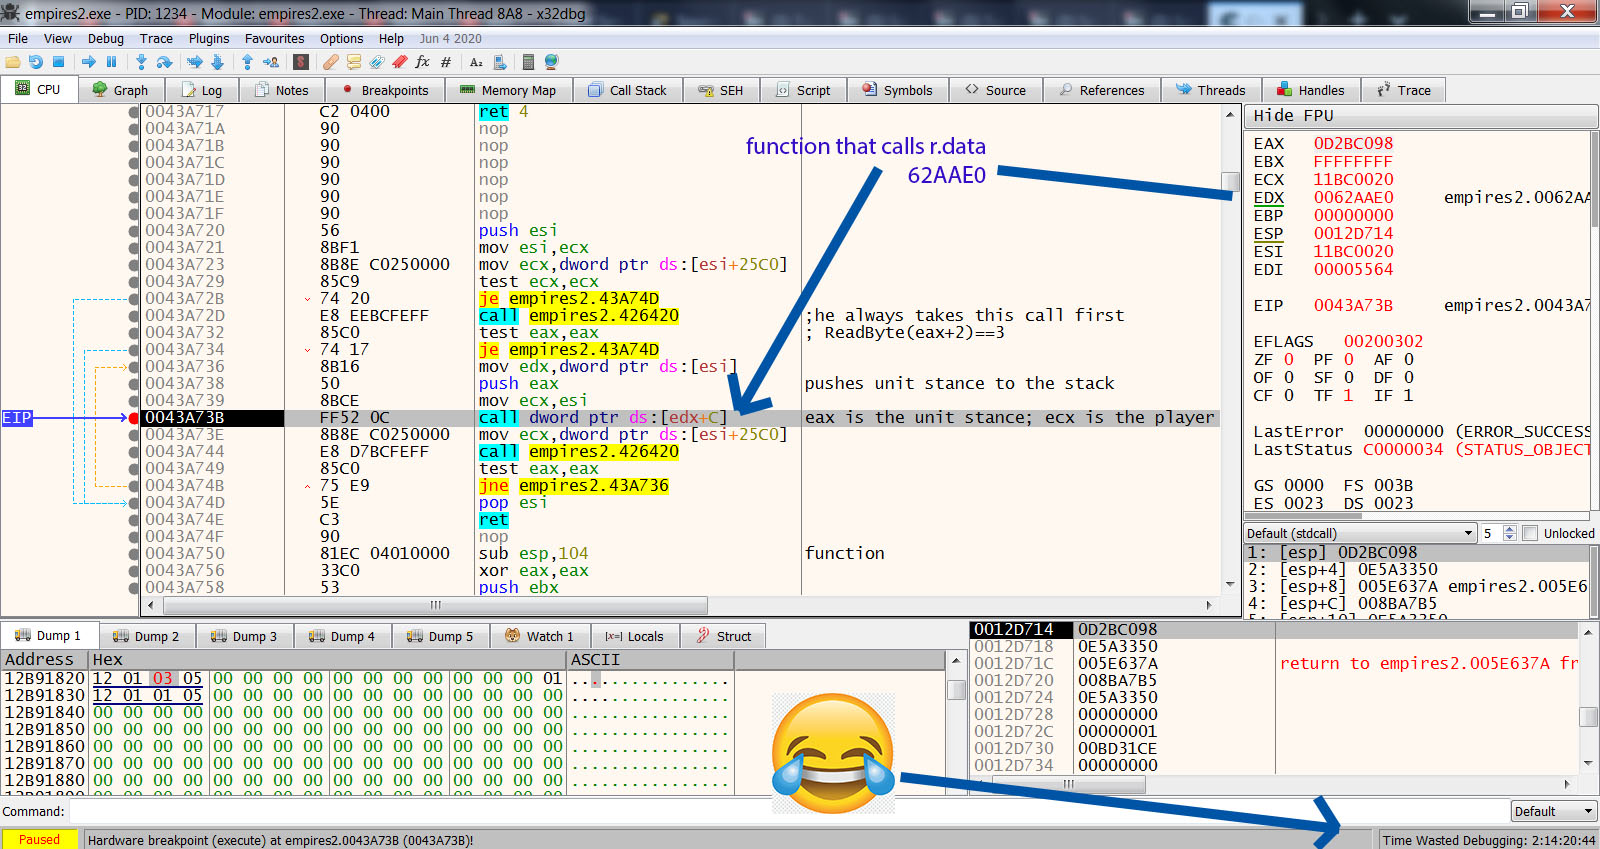Viewport: 1600px width, 849px height.
Task: Open the Patches bandage icon
Action: pos(331,62)
